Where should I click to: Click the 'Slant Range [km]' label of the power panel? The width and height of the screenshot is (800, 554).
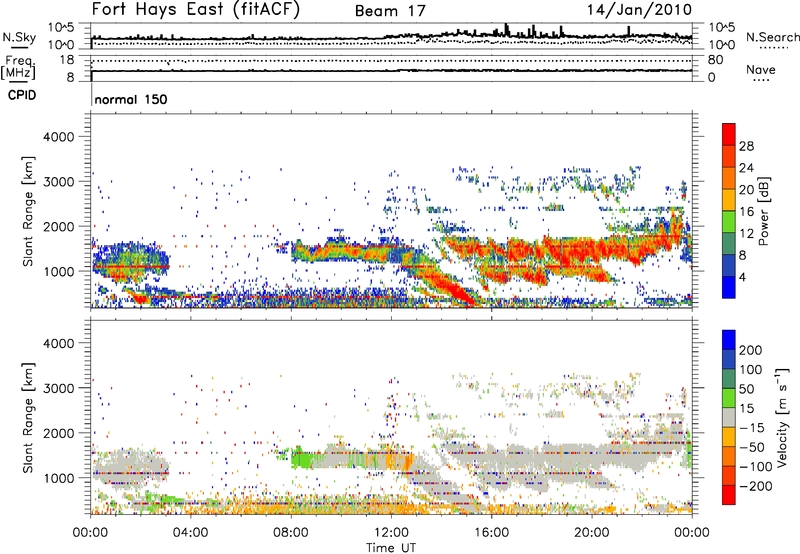click(28, 211)
